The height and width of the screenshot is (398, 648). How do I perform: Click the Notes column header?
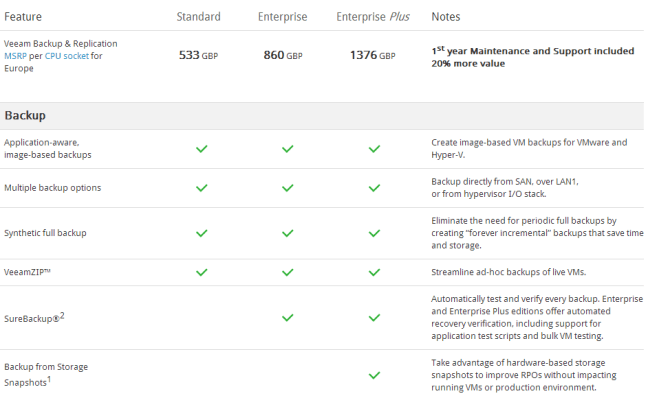coord(446,17)
